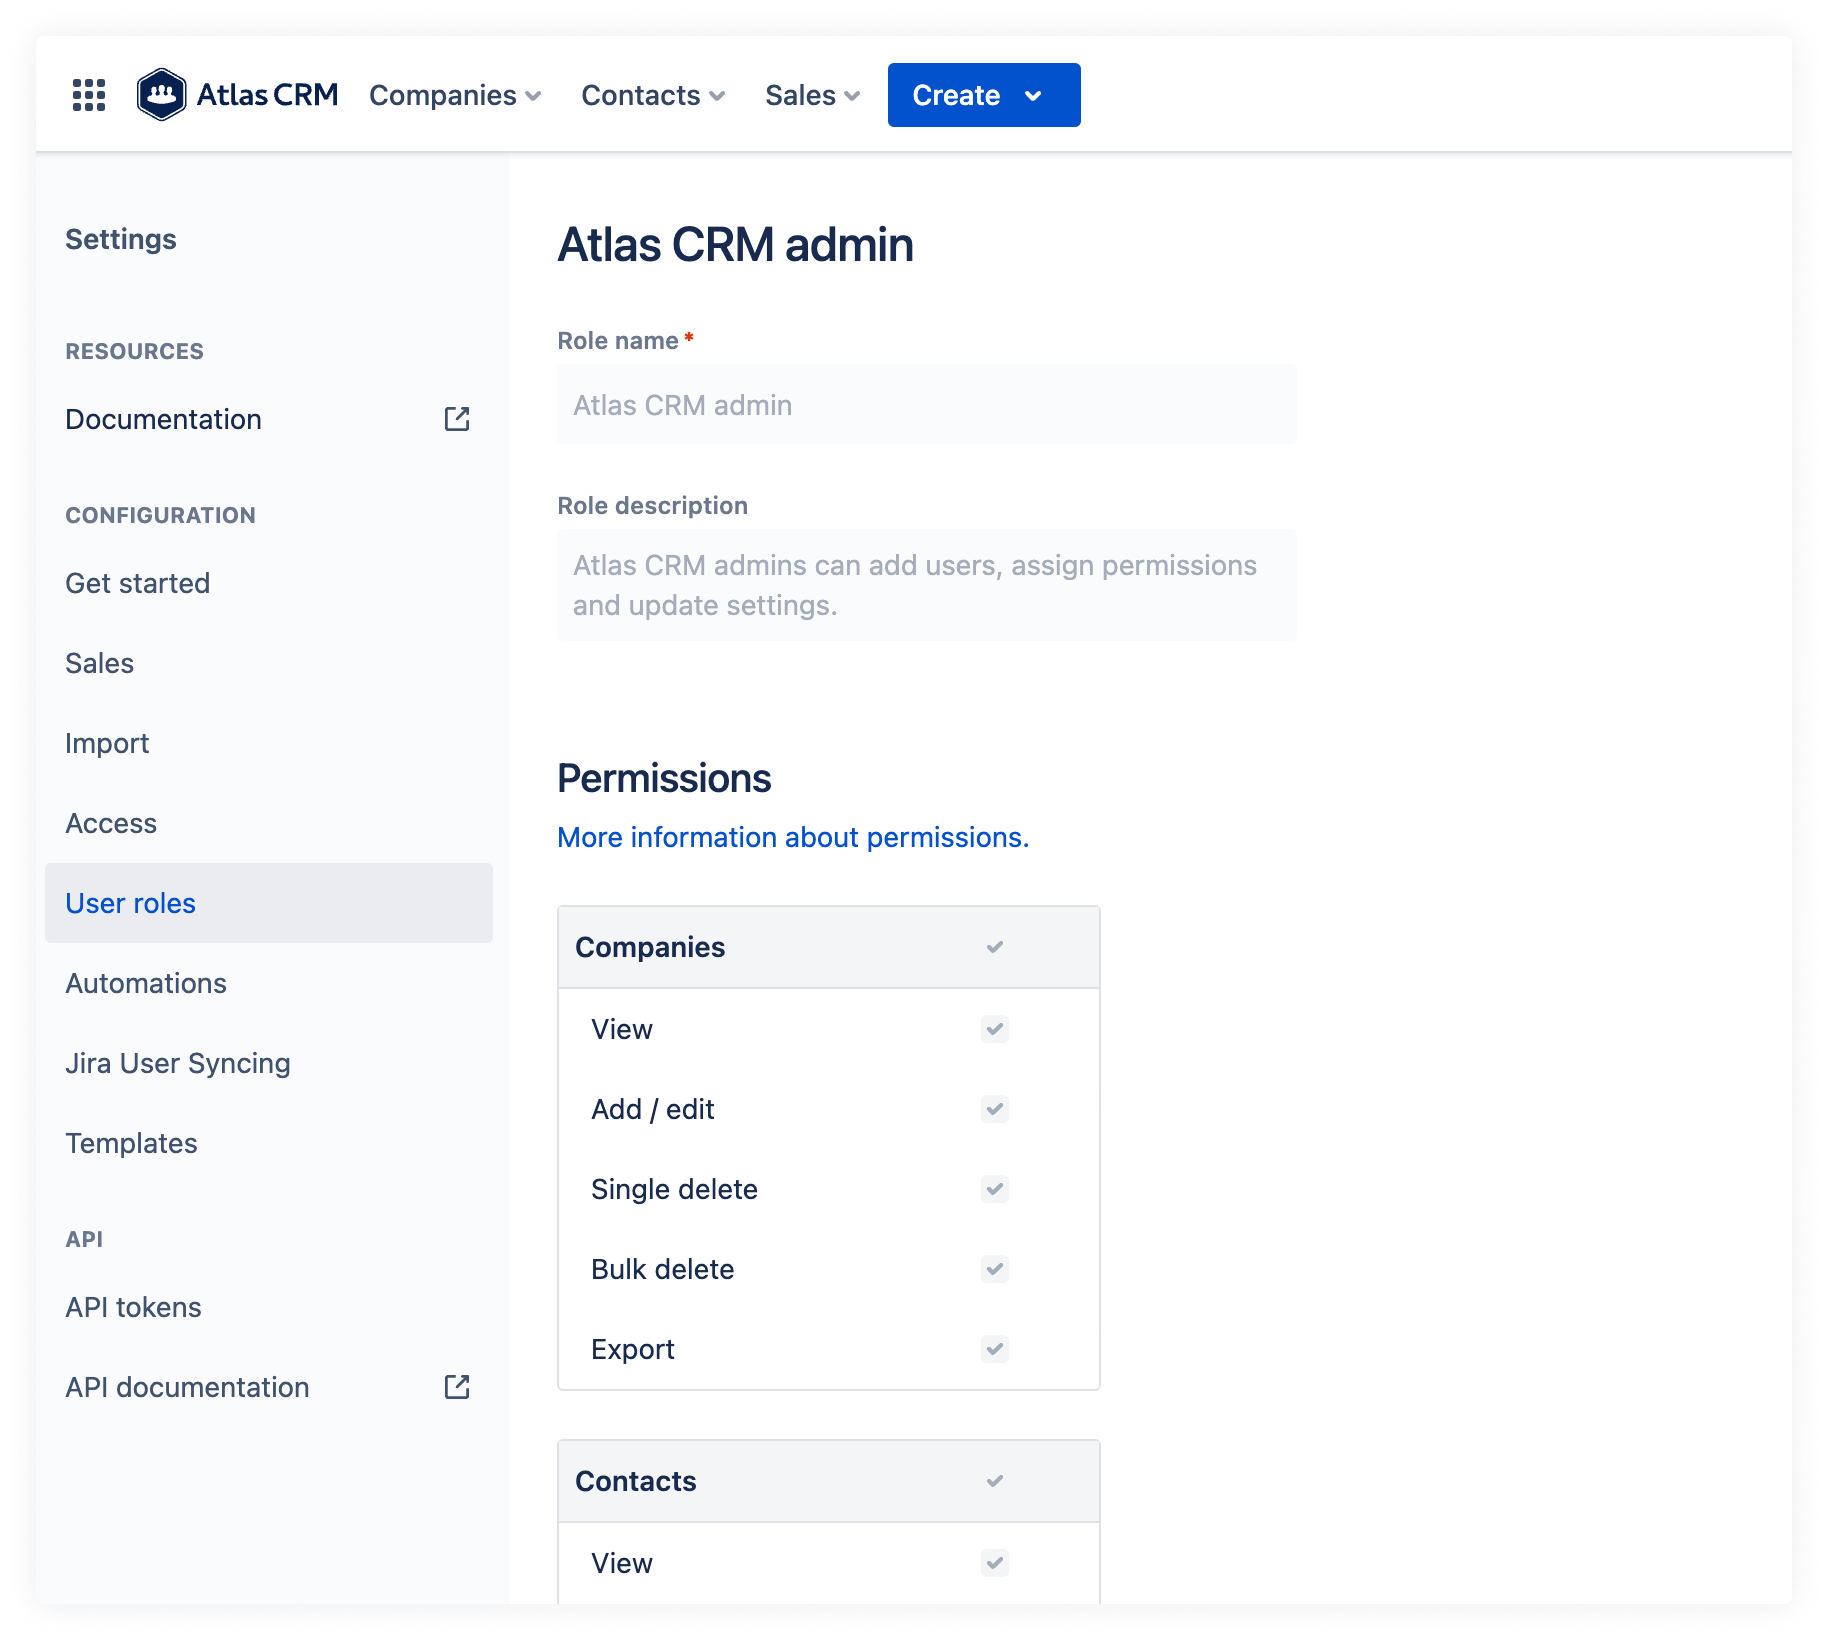Open the User roles settings page

[131, 903]
